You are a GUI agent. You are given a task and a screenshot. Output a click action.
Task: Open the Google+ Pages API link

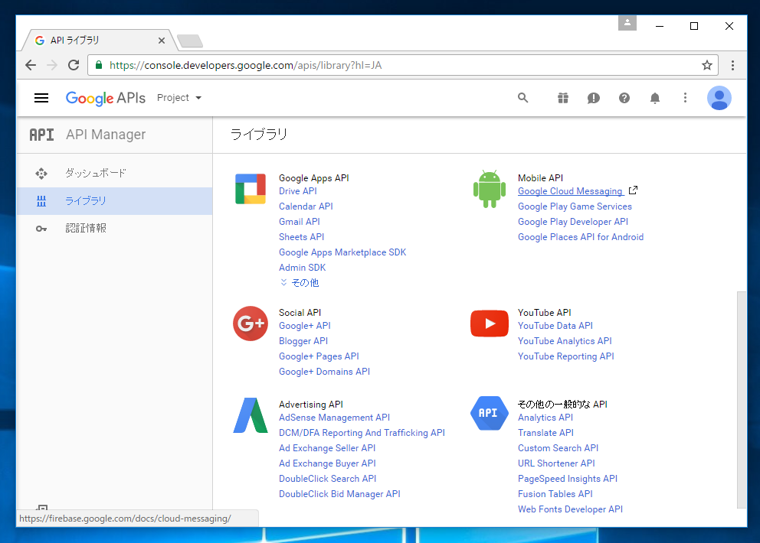pyautogui.click(x=319, y=356)
